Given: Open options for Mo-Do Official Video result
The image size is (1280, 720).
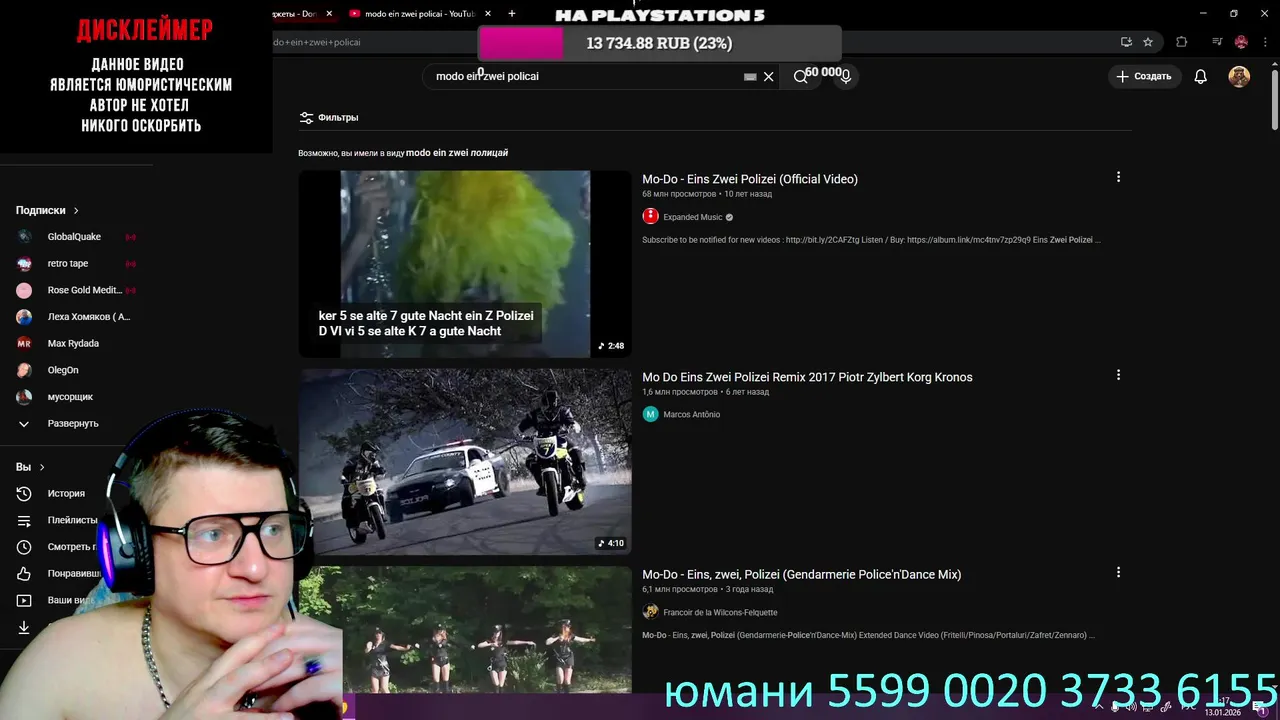Looking at the screenshot, I should point(1118,177).
